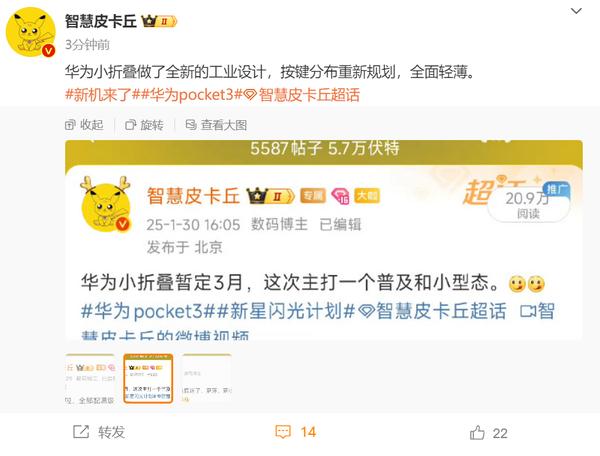This screenshot has width=600, height=456.
Task: Click the collapse icon next to 收起
Action: (x=70, y=125)
